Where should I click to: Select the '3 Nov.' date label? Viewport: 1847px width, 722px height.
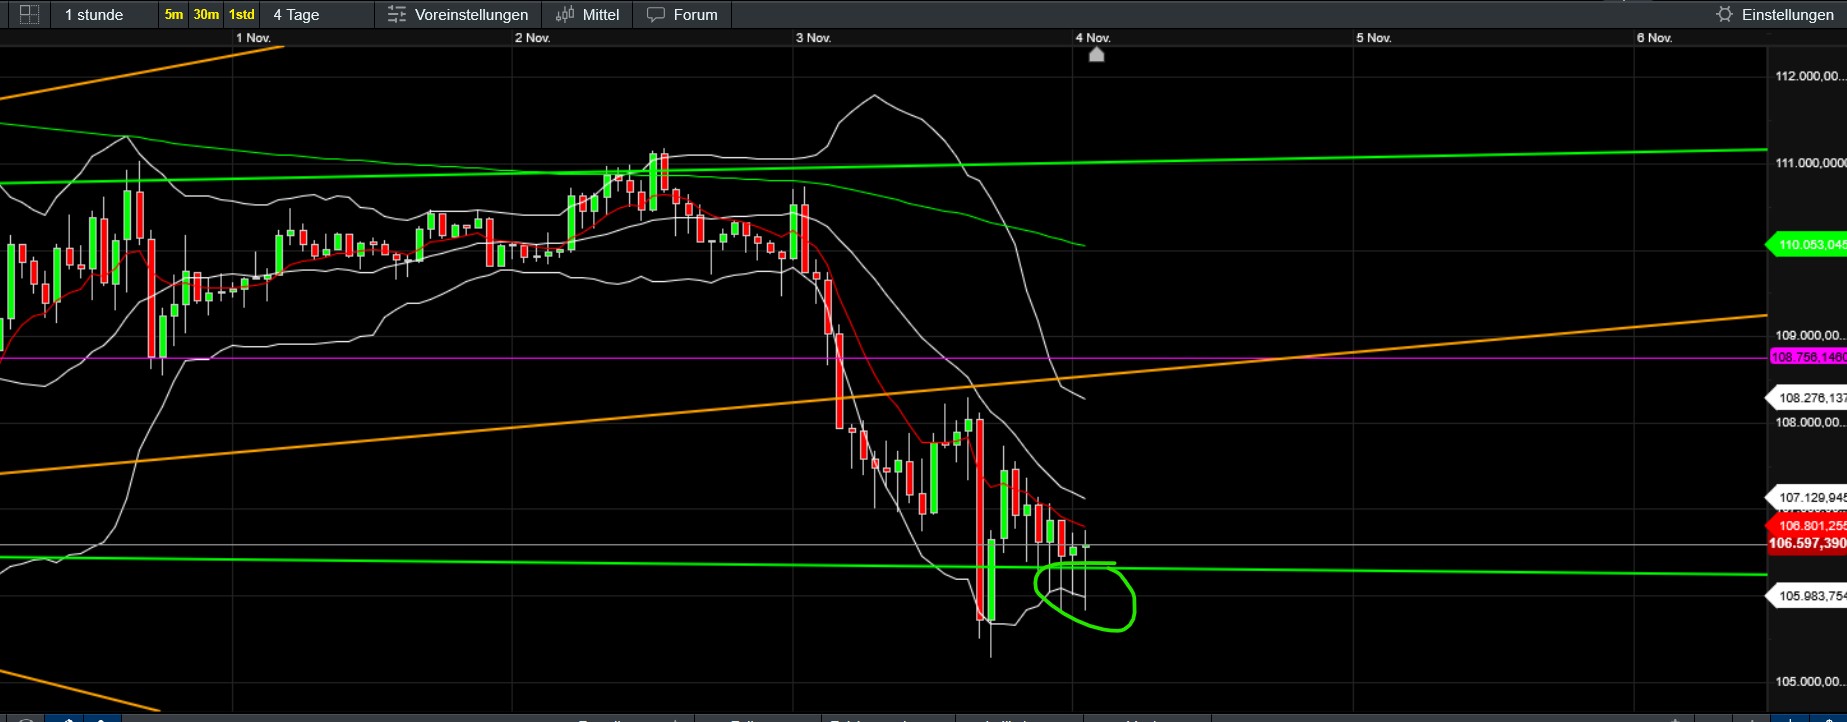pos(813,38)
